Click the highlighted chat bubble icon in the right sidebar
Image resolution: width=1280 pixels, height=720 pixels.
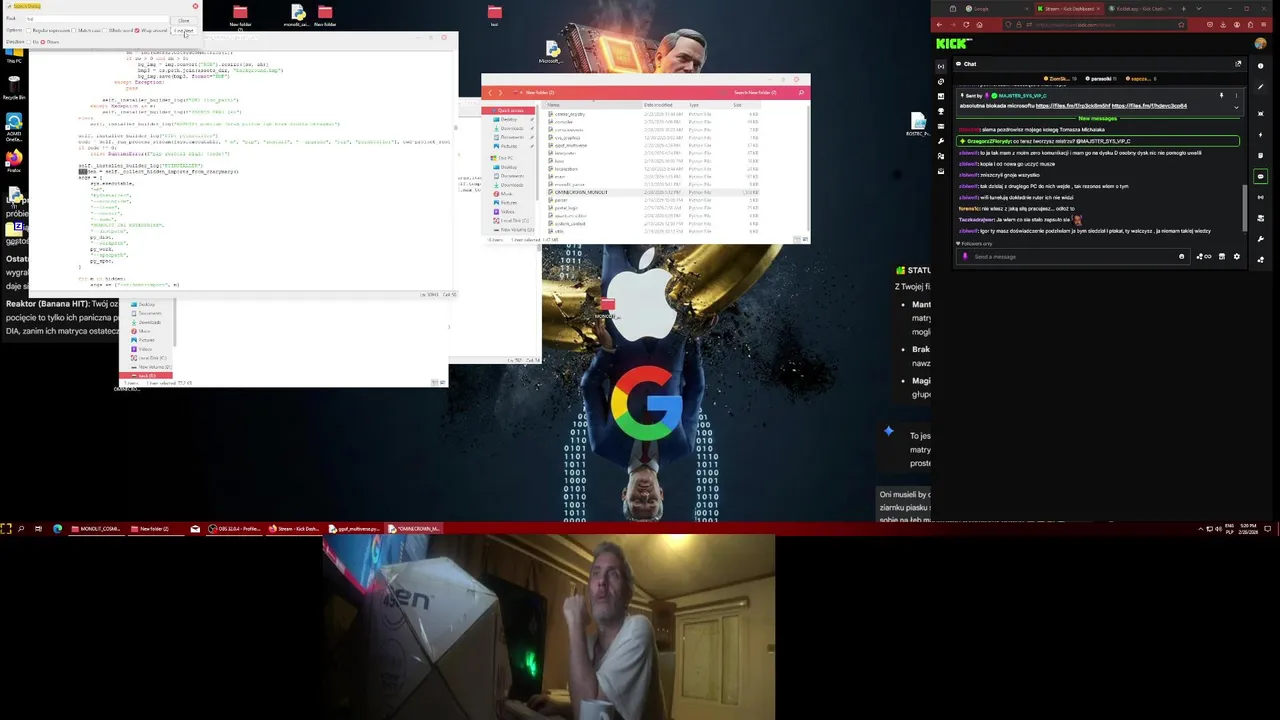point(1260,176)
